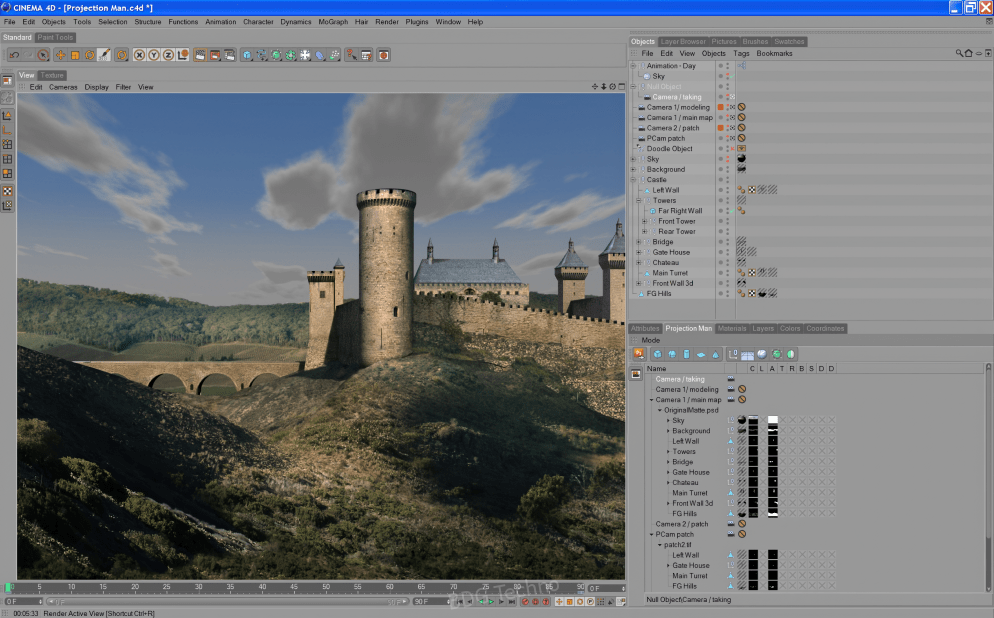The height and width of the screenshot is (618, 994).
Task: Open the viewport Cameras menu
Action: coord(63,87)
